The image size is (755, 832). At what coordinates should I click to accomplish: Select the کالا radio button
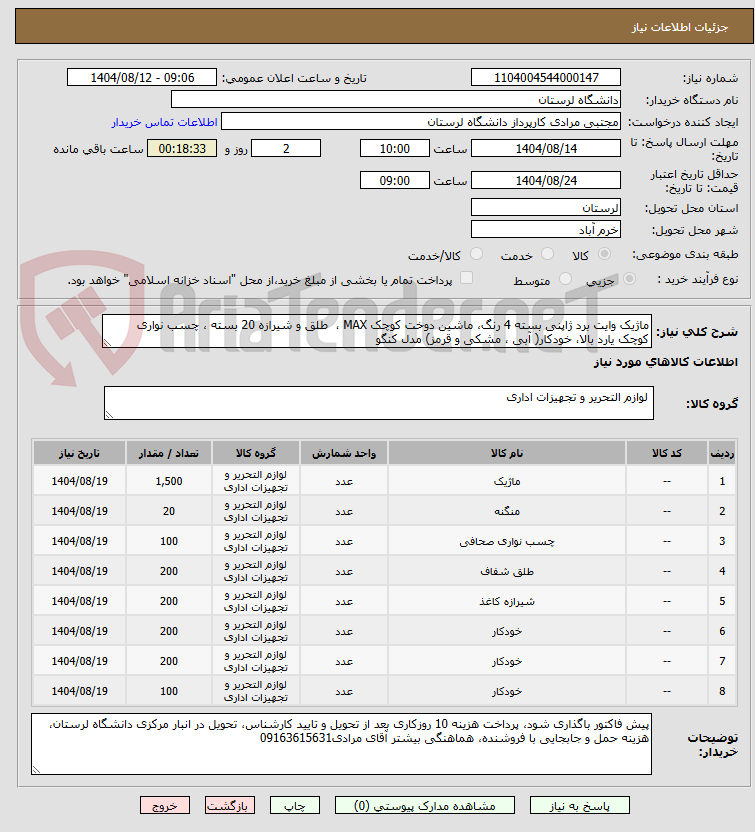pos(604,254)
